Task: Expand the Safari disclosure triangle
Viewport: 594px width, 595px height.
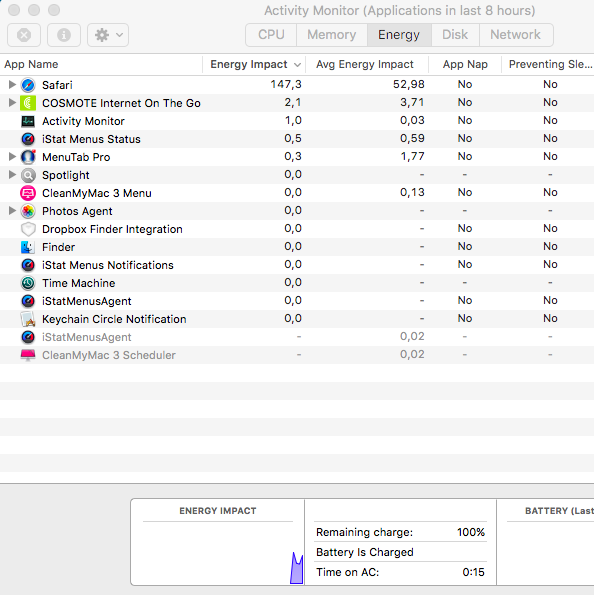Action: (x=12, y=84)
